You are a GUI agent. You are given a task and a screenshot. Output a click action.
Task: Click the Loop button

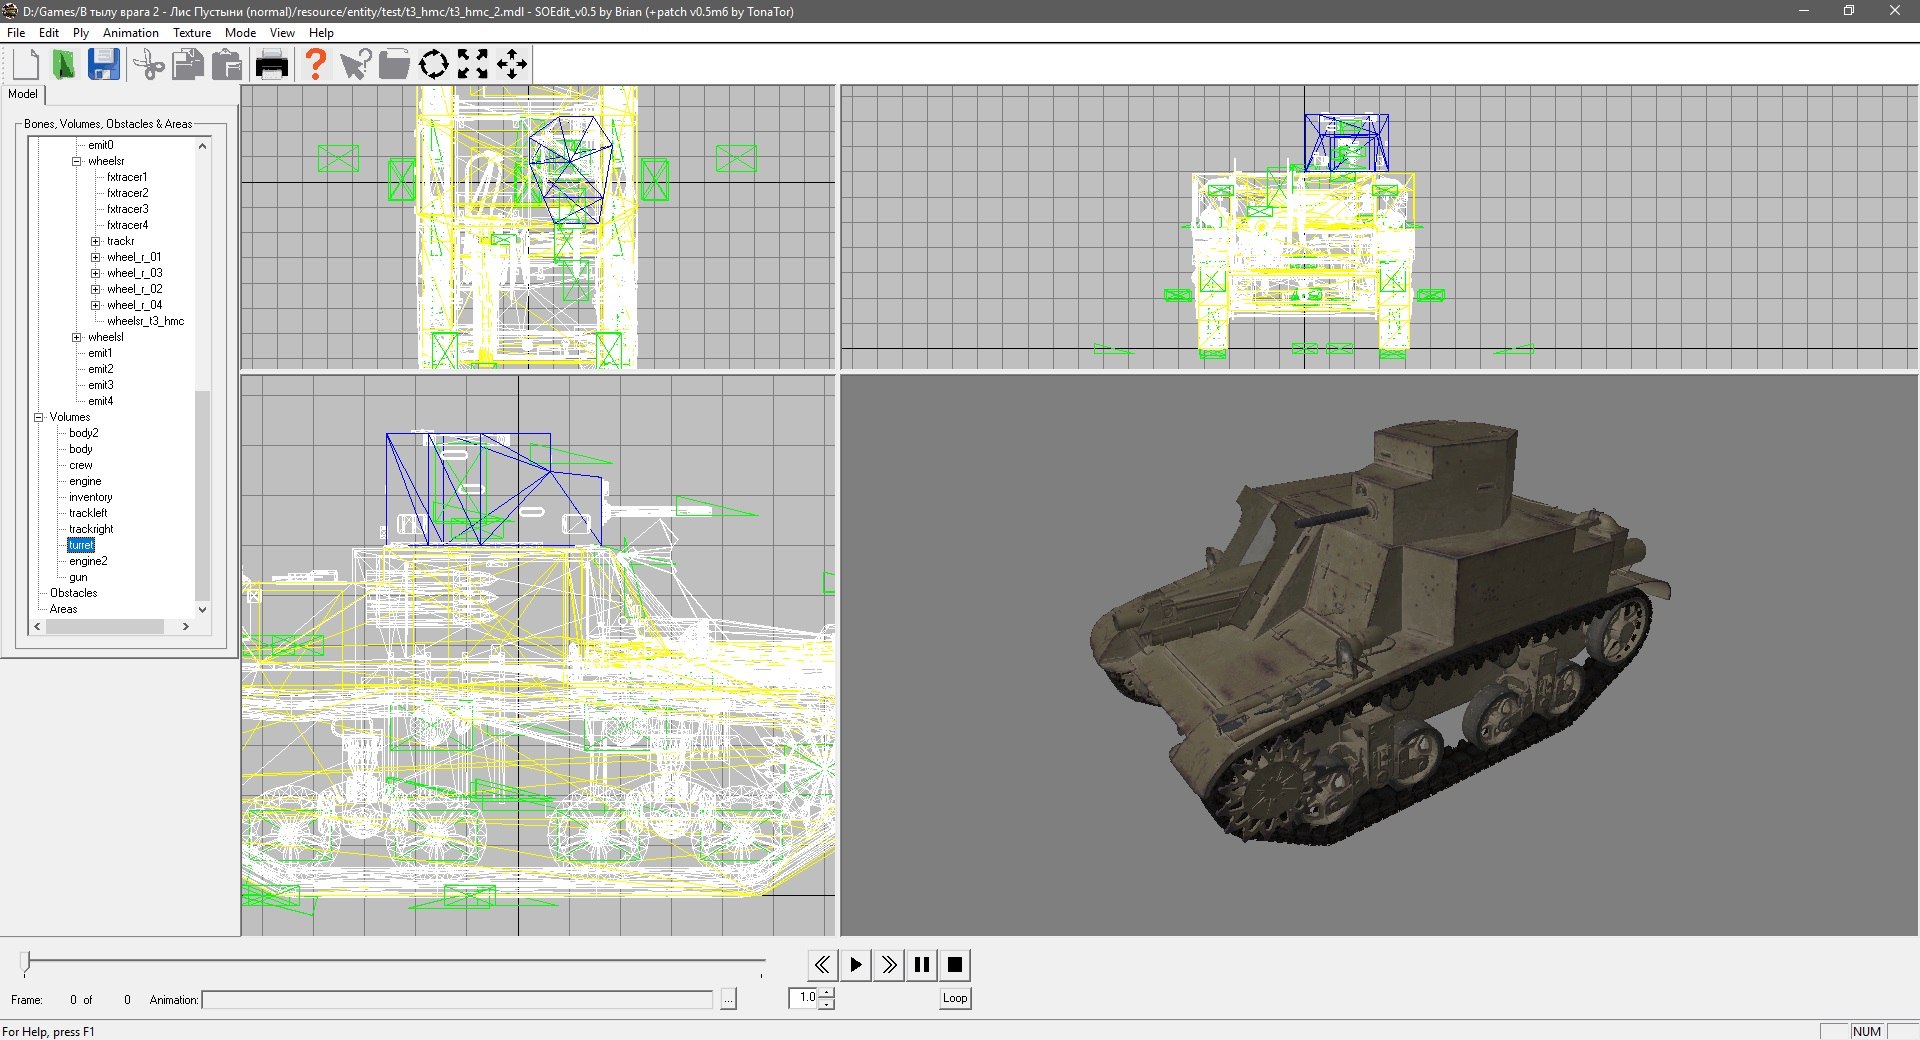[955, 998]
